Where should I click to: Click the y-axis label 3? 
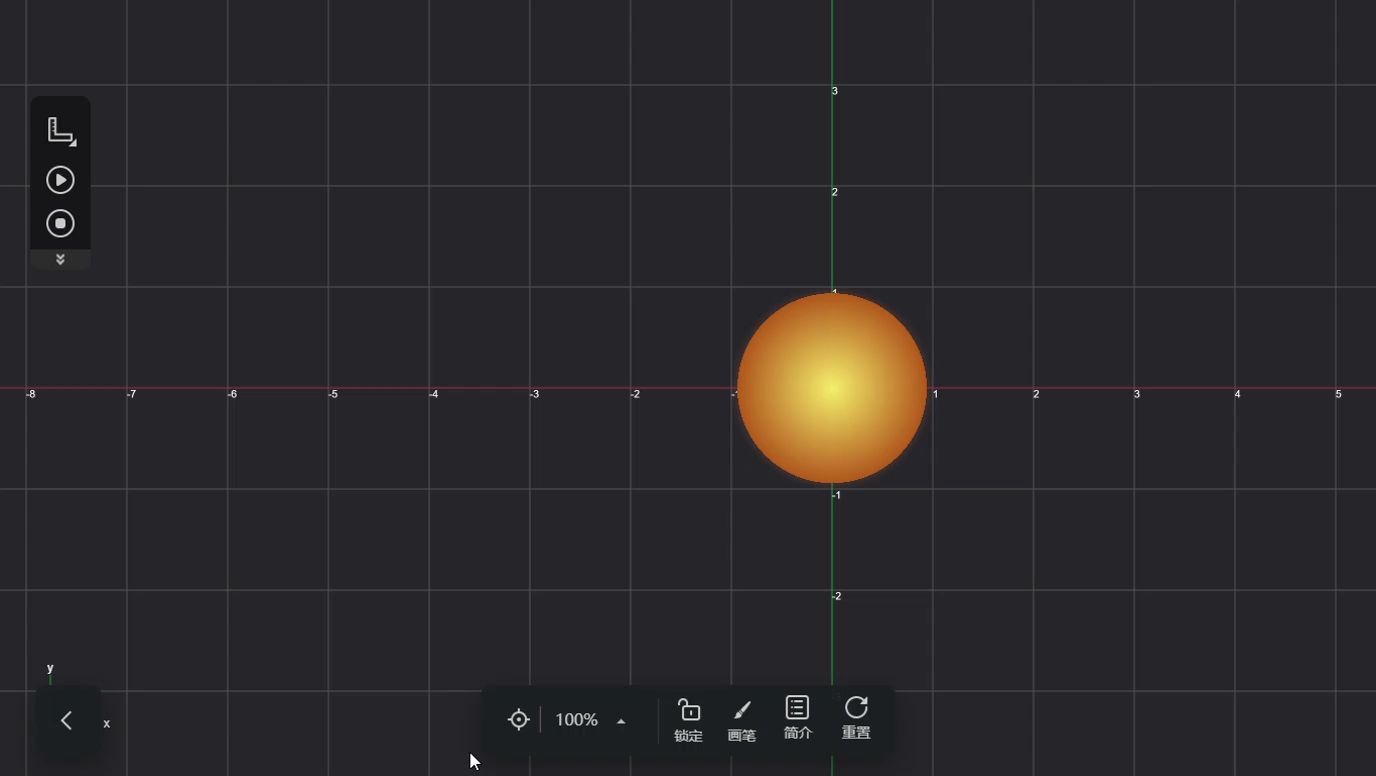click(835, 91)
